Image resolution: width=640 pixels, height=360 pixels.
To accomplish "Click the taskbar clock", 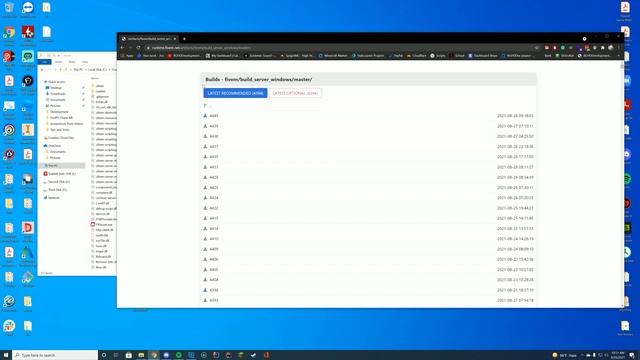I will (x=618, y=355).
